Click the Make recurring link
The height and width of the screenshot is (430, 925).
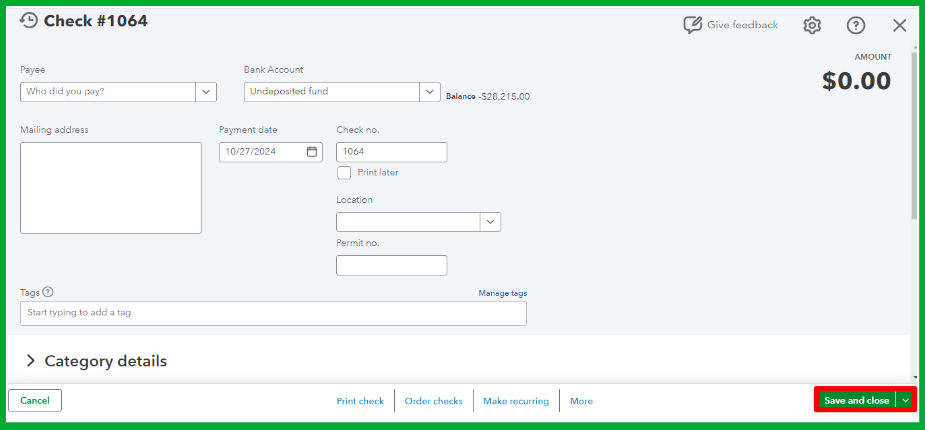coord(516,401)
